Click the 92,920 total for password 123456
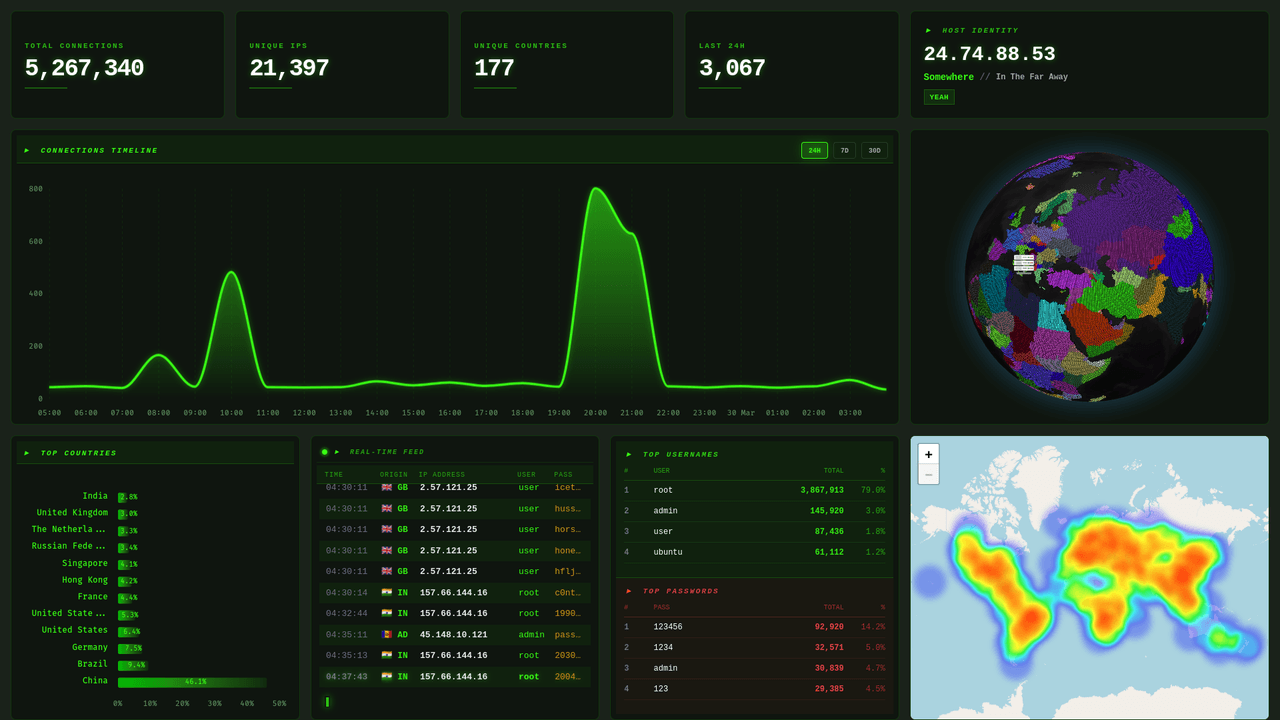The width and height of the screenshot is (1280, 720). coord(829,627)
